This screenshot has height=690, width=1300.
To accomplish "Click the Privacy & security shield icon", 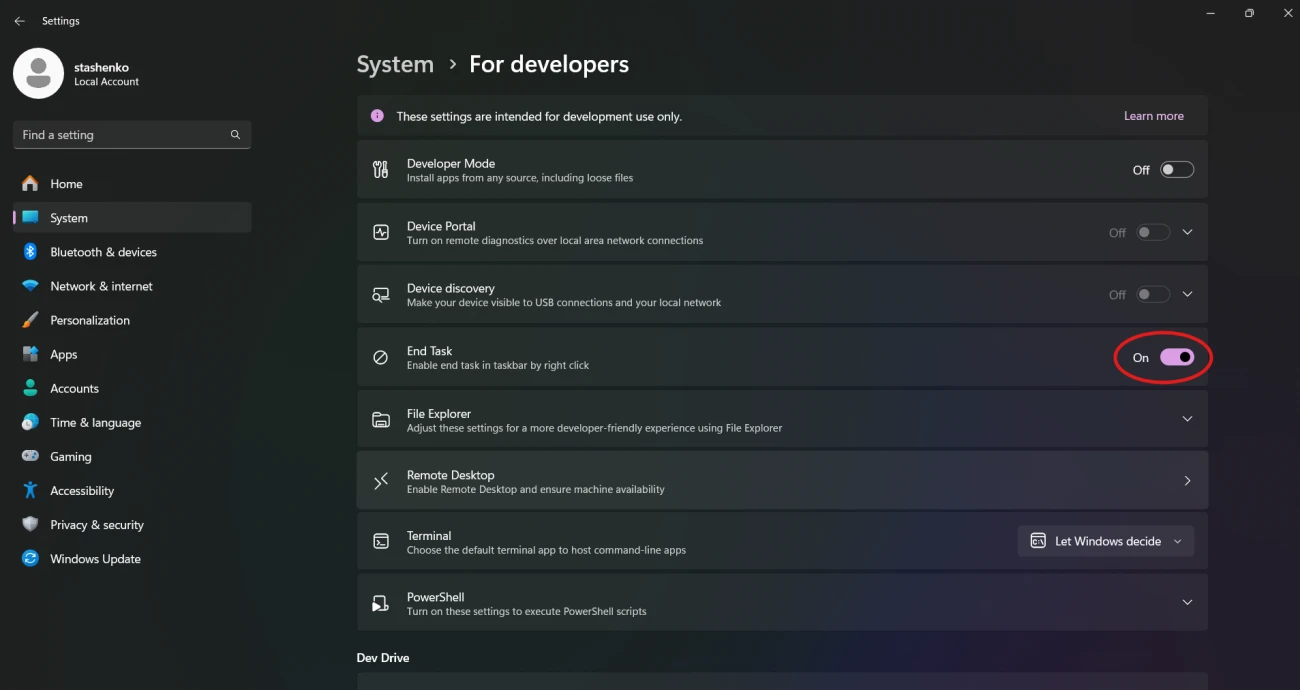I will click(x=30, y=525).
